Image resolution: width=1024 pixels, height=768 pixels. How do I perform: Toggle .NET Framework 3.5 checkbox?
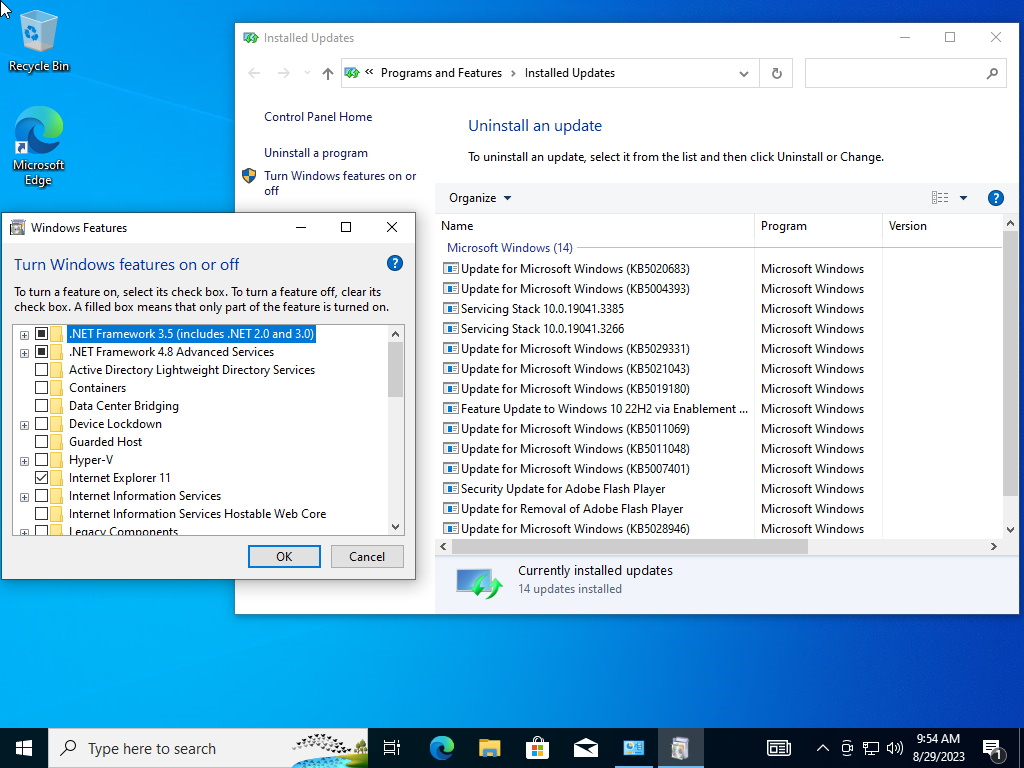(41, 334)
